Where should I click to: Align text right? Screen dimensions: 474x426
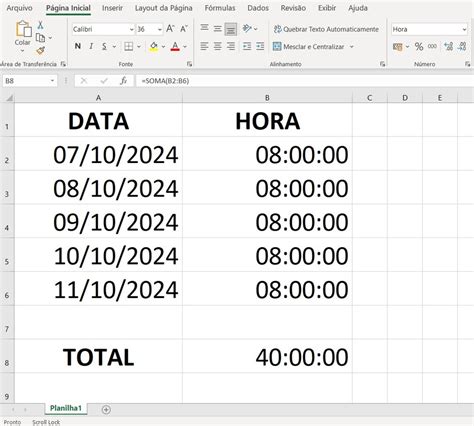click(x=231, y=46)
